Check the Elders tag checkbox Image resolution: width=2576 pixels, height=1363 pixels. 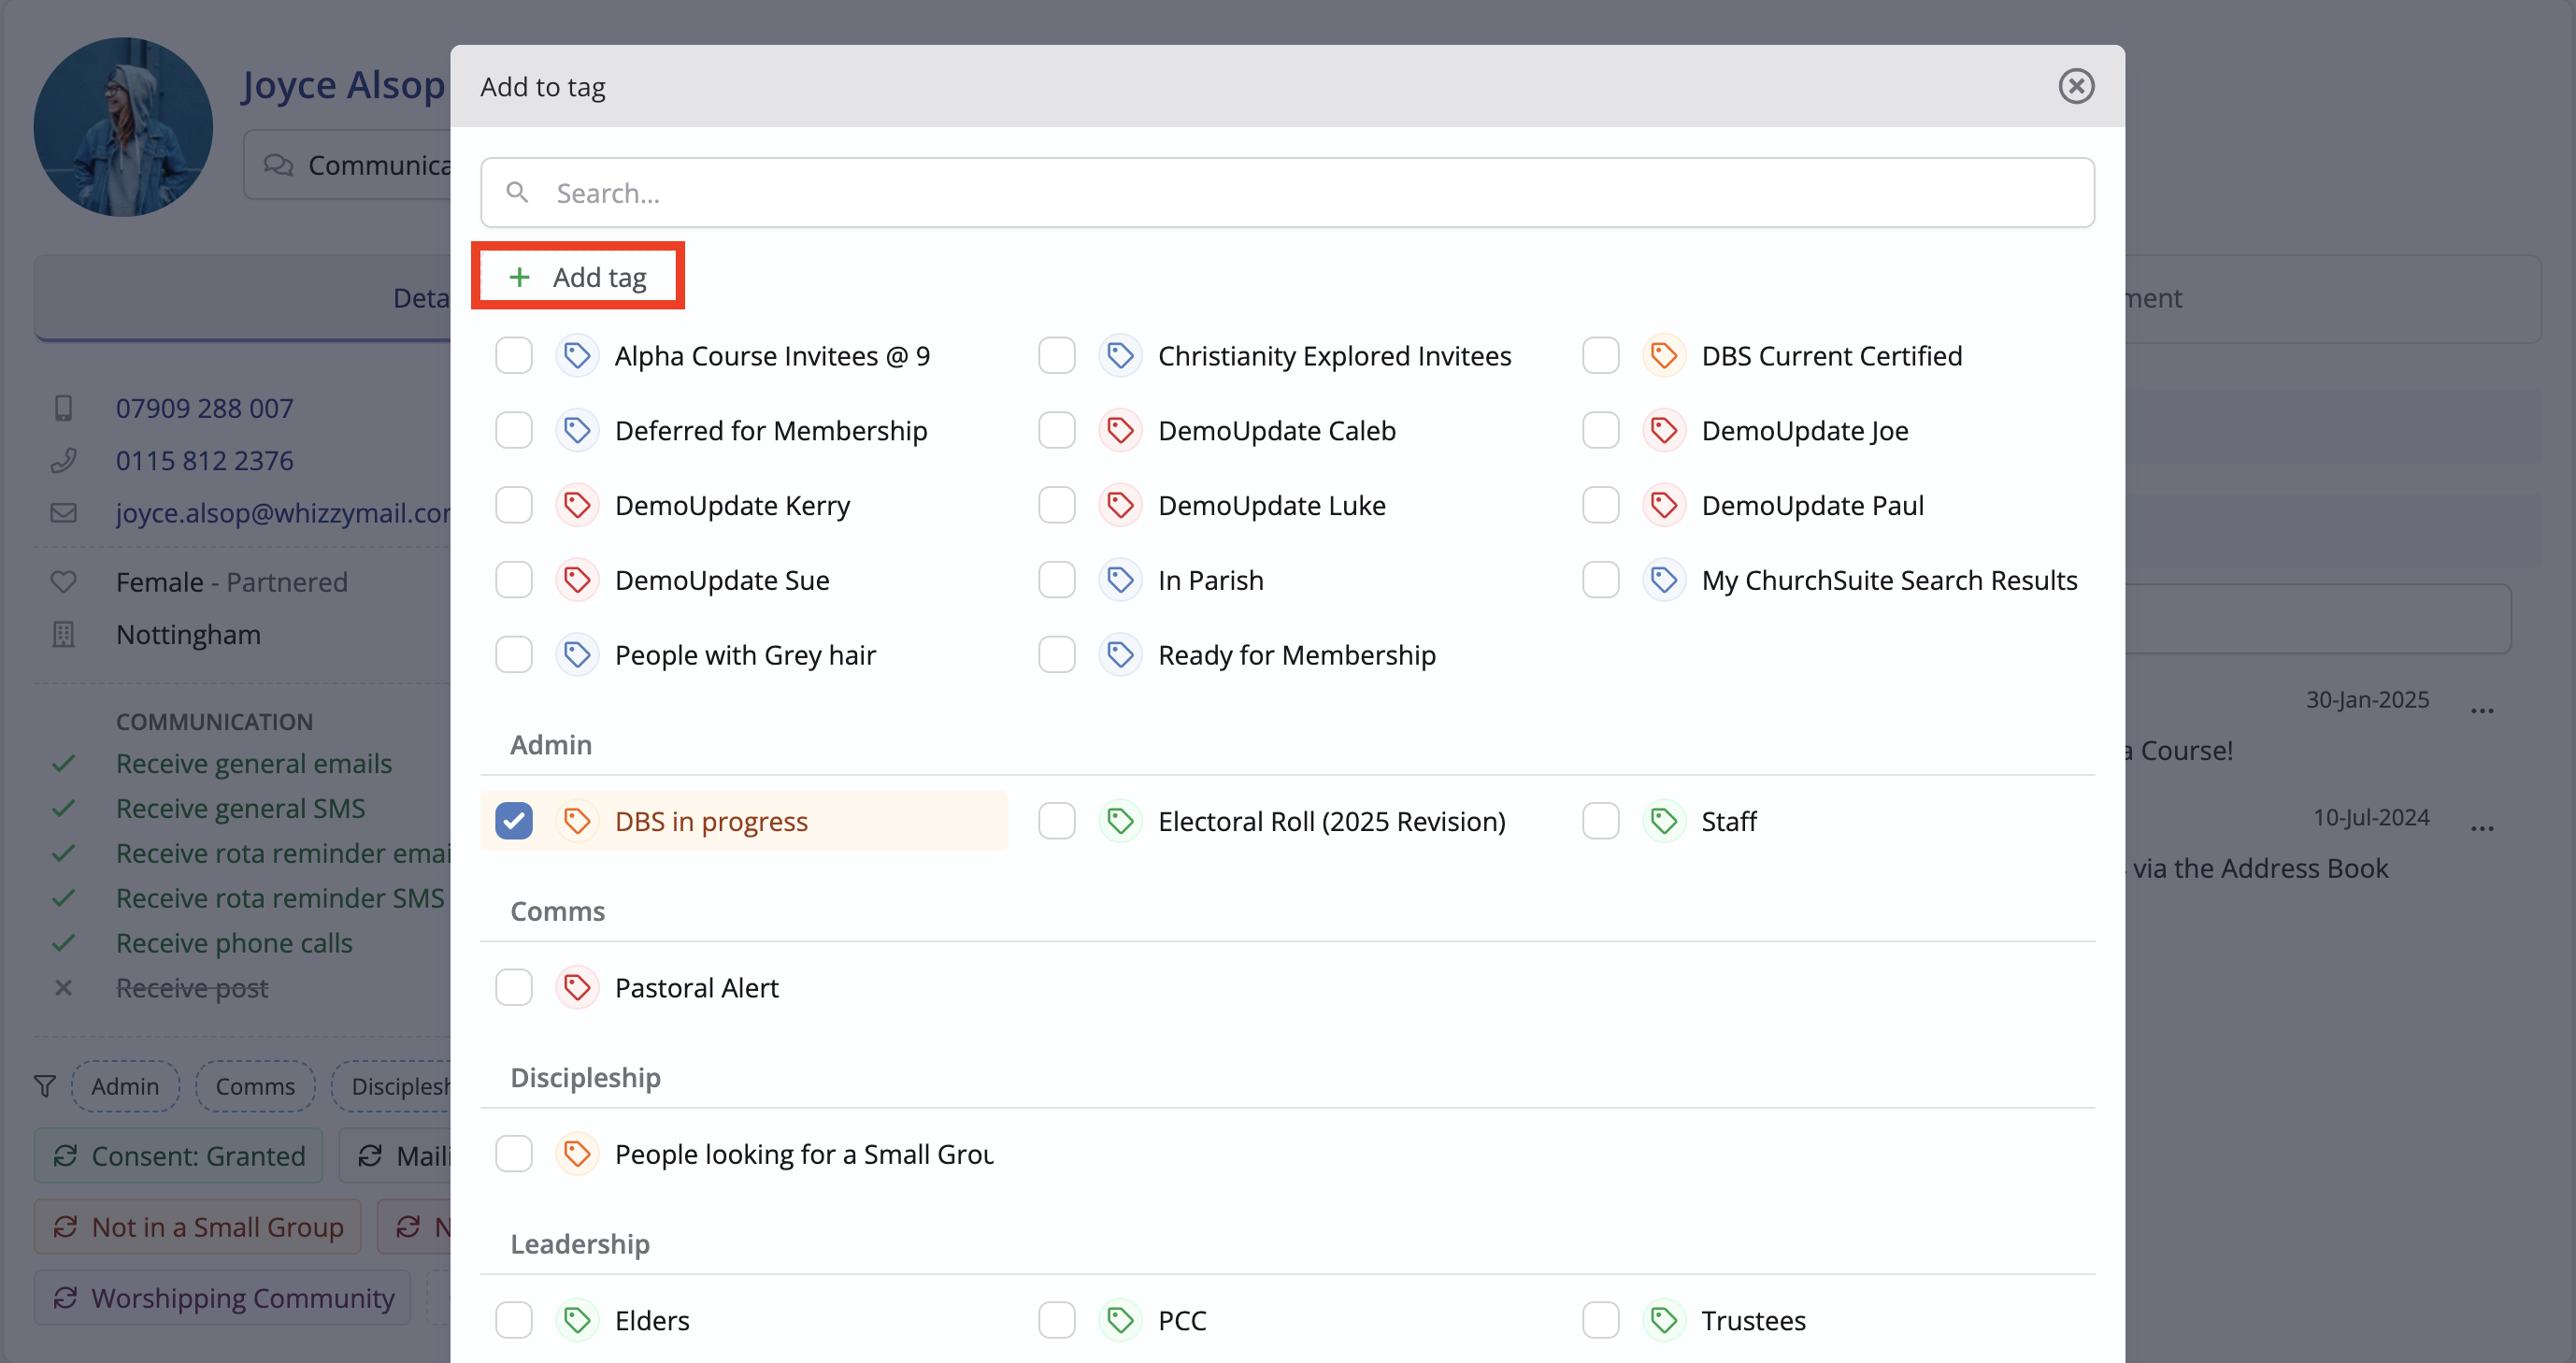tap(514, 1320)
